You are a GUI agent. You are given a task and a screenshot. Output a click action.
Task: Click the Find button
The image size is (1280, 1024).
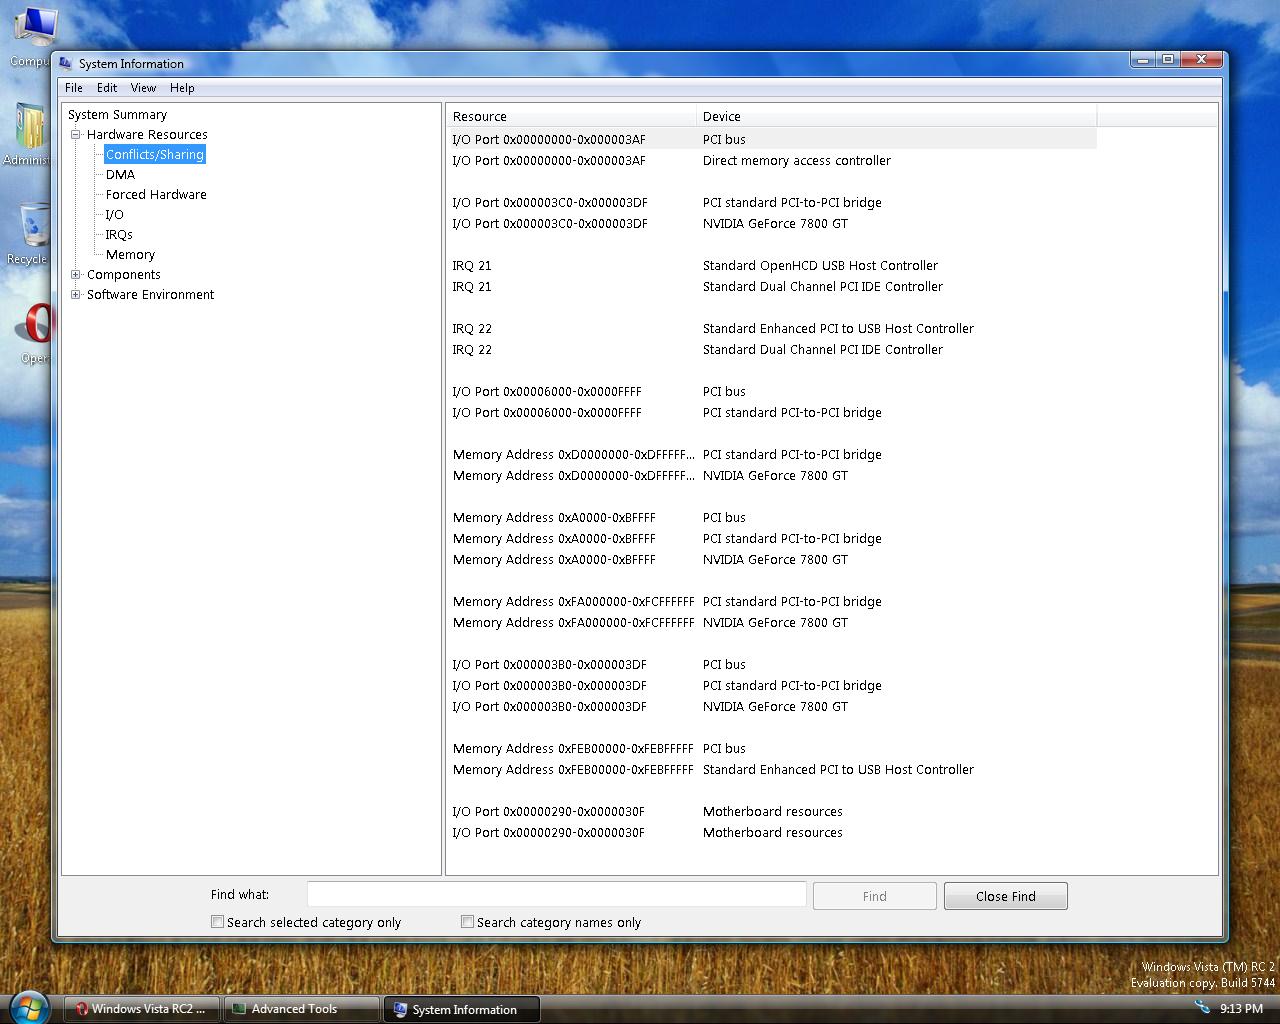[874, 896]
